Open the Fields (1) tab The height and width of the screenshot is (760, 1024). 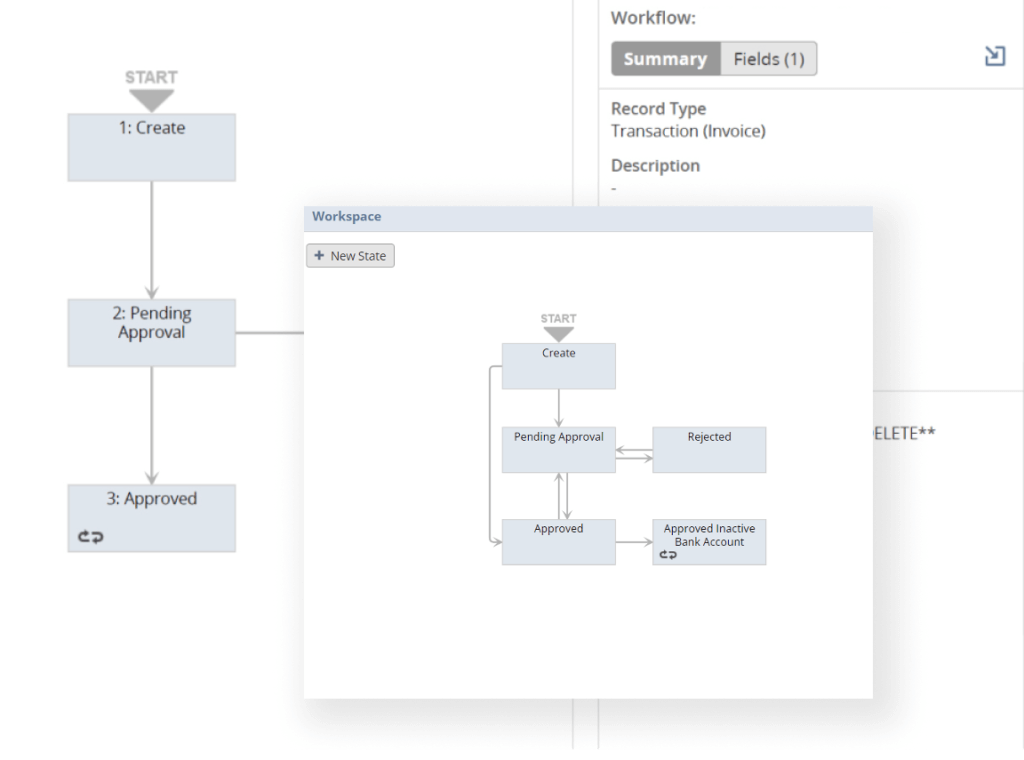point(768,59)
